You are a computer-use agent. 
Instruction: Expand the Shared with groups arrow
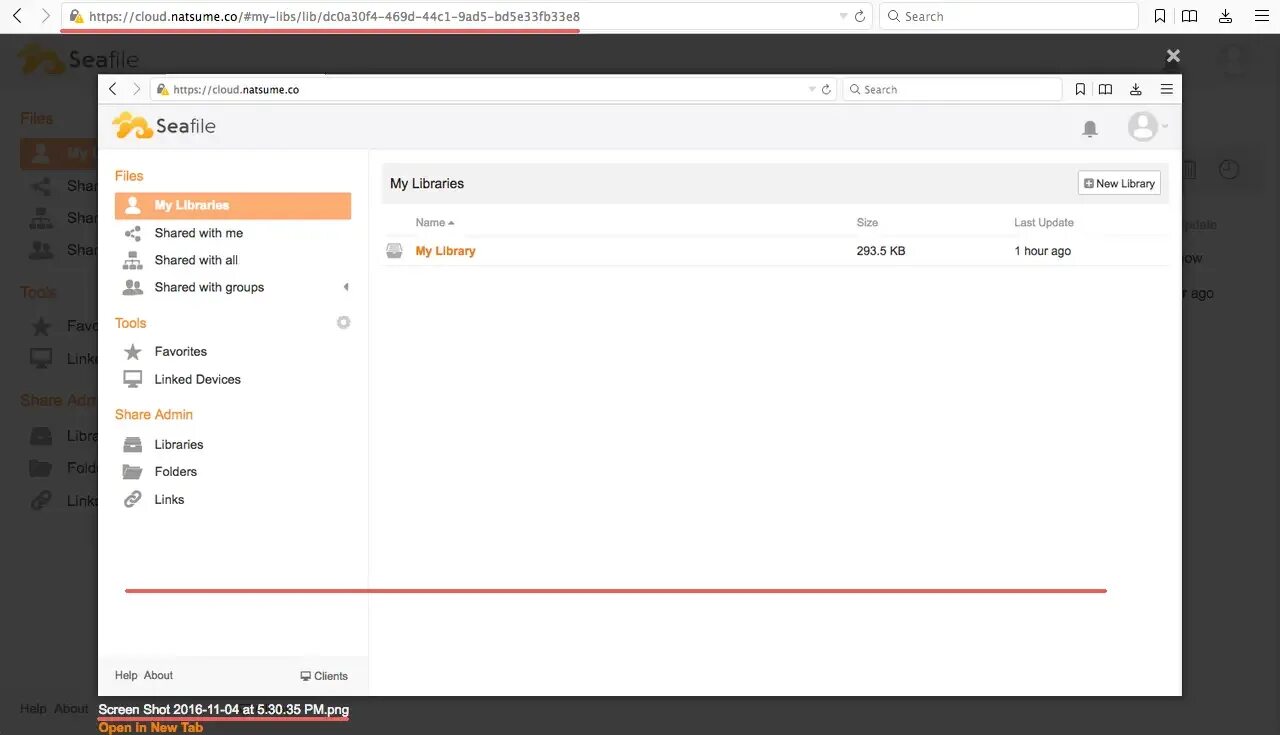pos(346,287)
